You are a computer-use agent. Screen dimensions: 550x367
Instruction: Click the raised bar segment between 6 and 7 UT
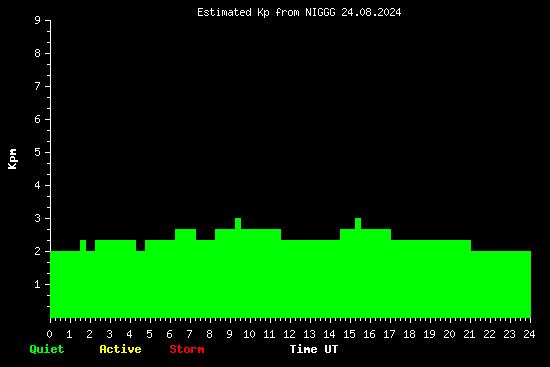click(185, 234)
